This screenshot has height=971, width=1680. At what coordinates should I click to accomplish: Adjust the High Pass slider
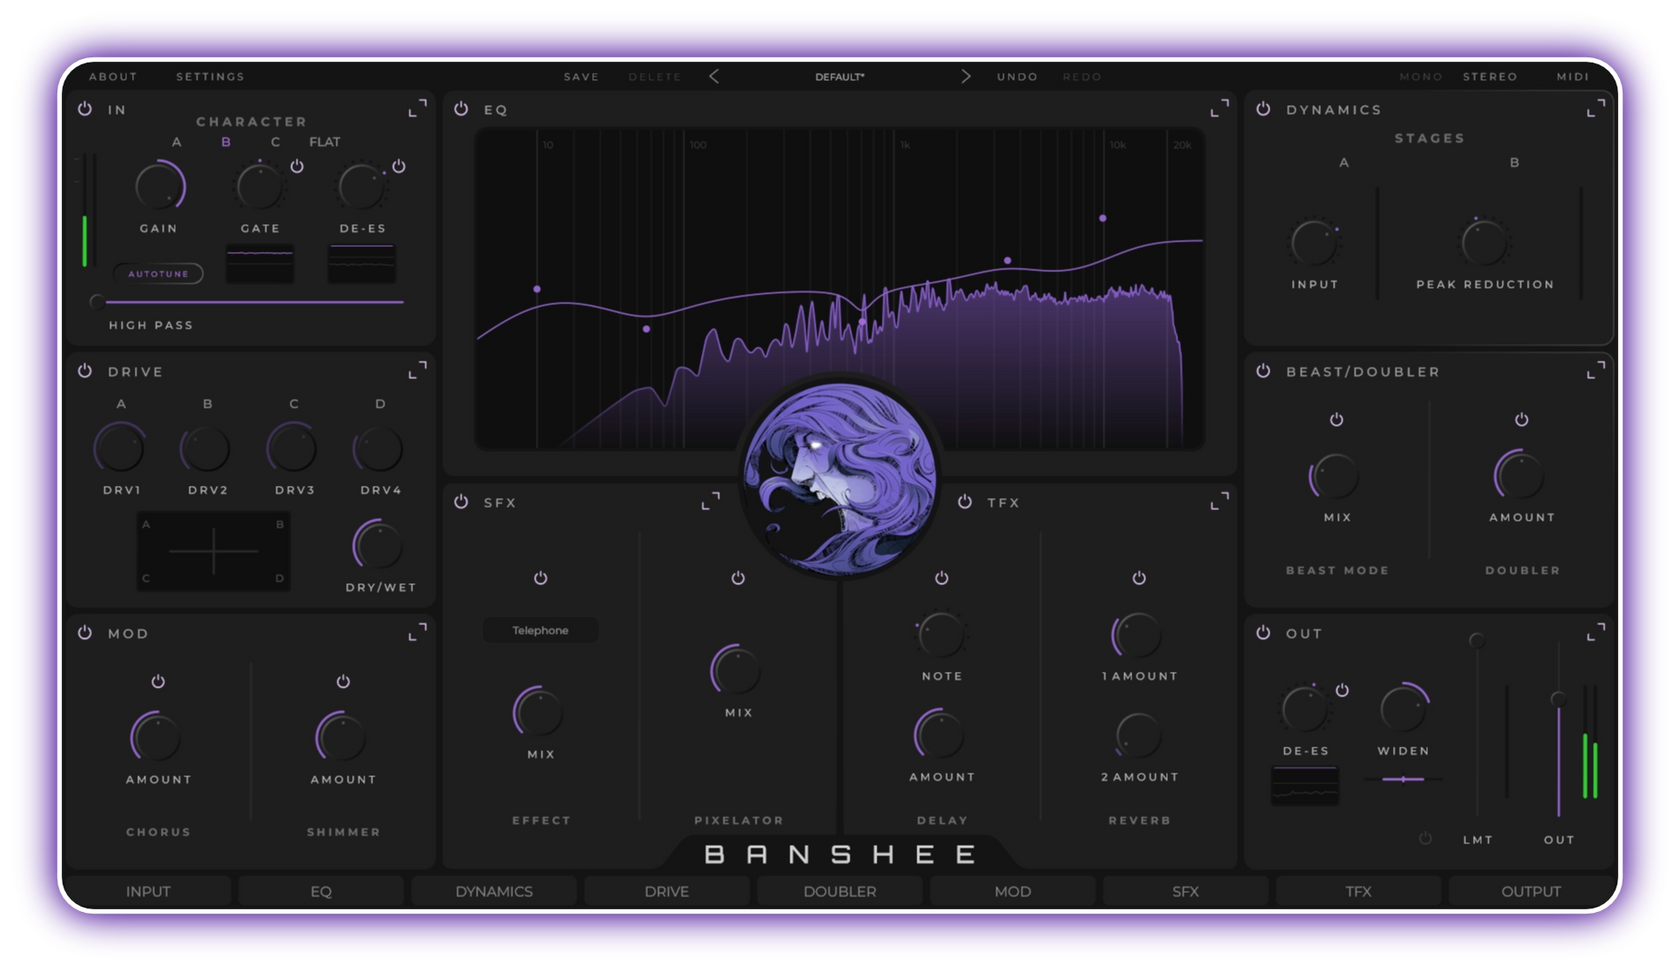pyautogui.click(x=95, y=300)
